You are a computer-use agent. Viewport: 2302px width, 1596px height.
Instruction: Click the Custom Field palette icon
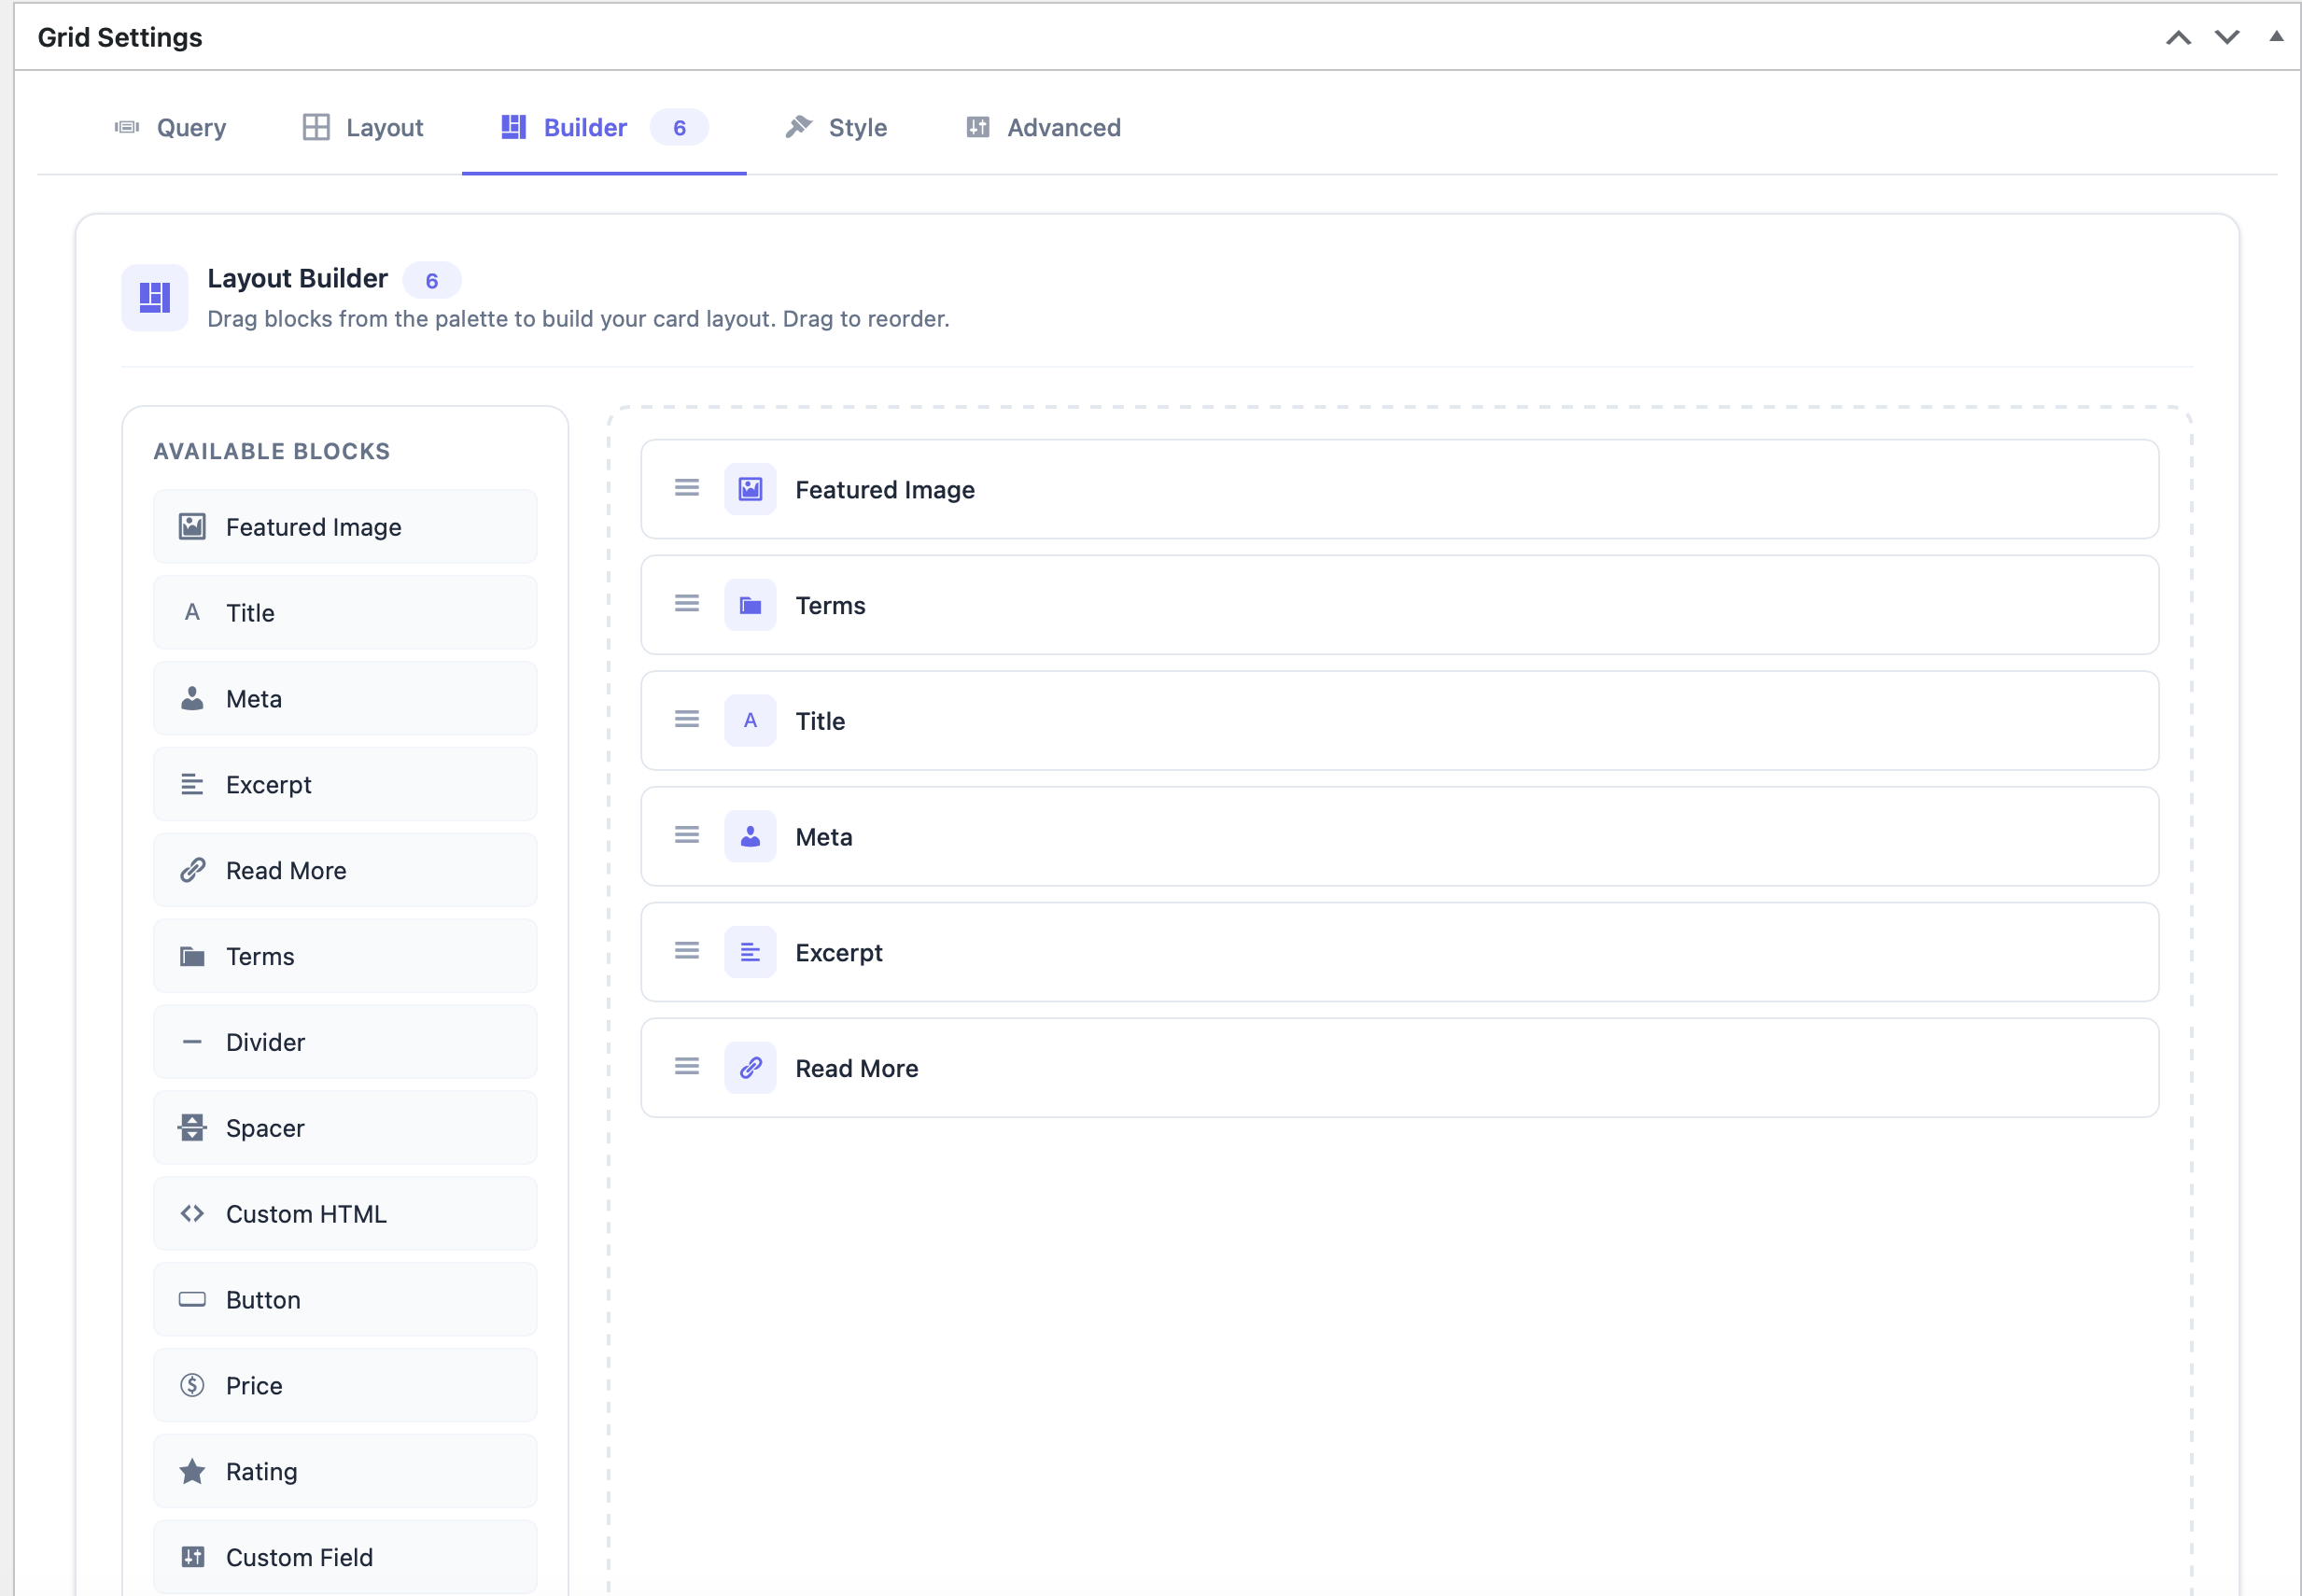click(x=192, y=1557)
